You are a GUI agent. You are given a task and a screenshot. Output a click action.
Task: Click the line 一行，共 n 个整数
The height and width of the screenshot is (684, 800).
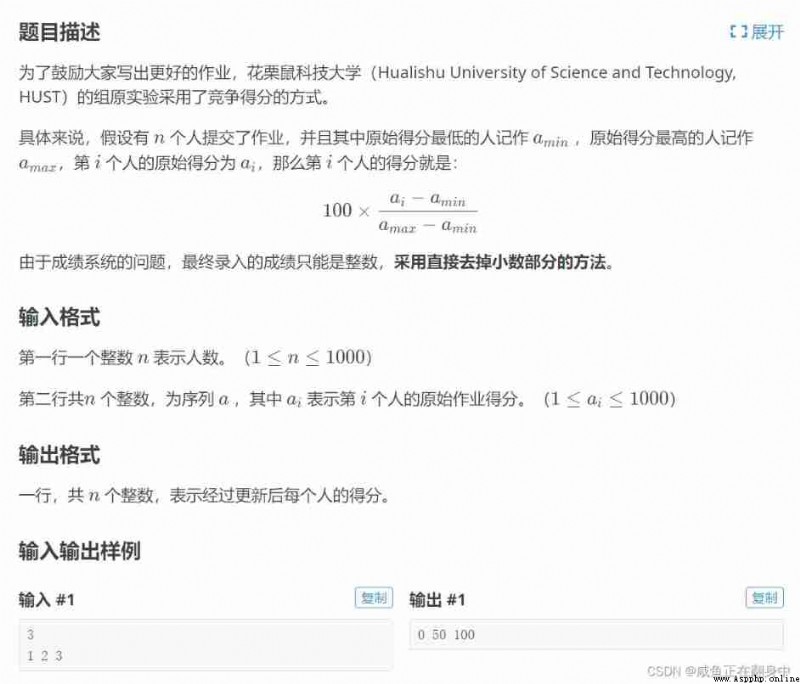[204, 495]
